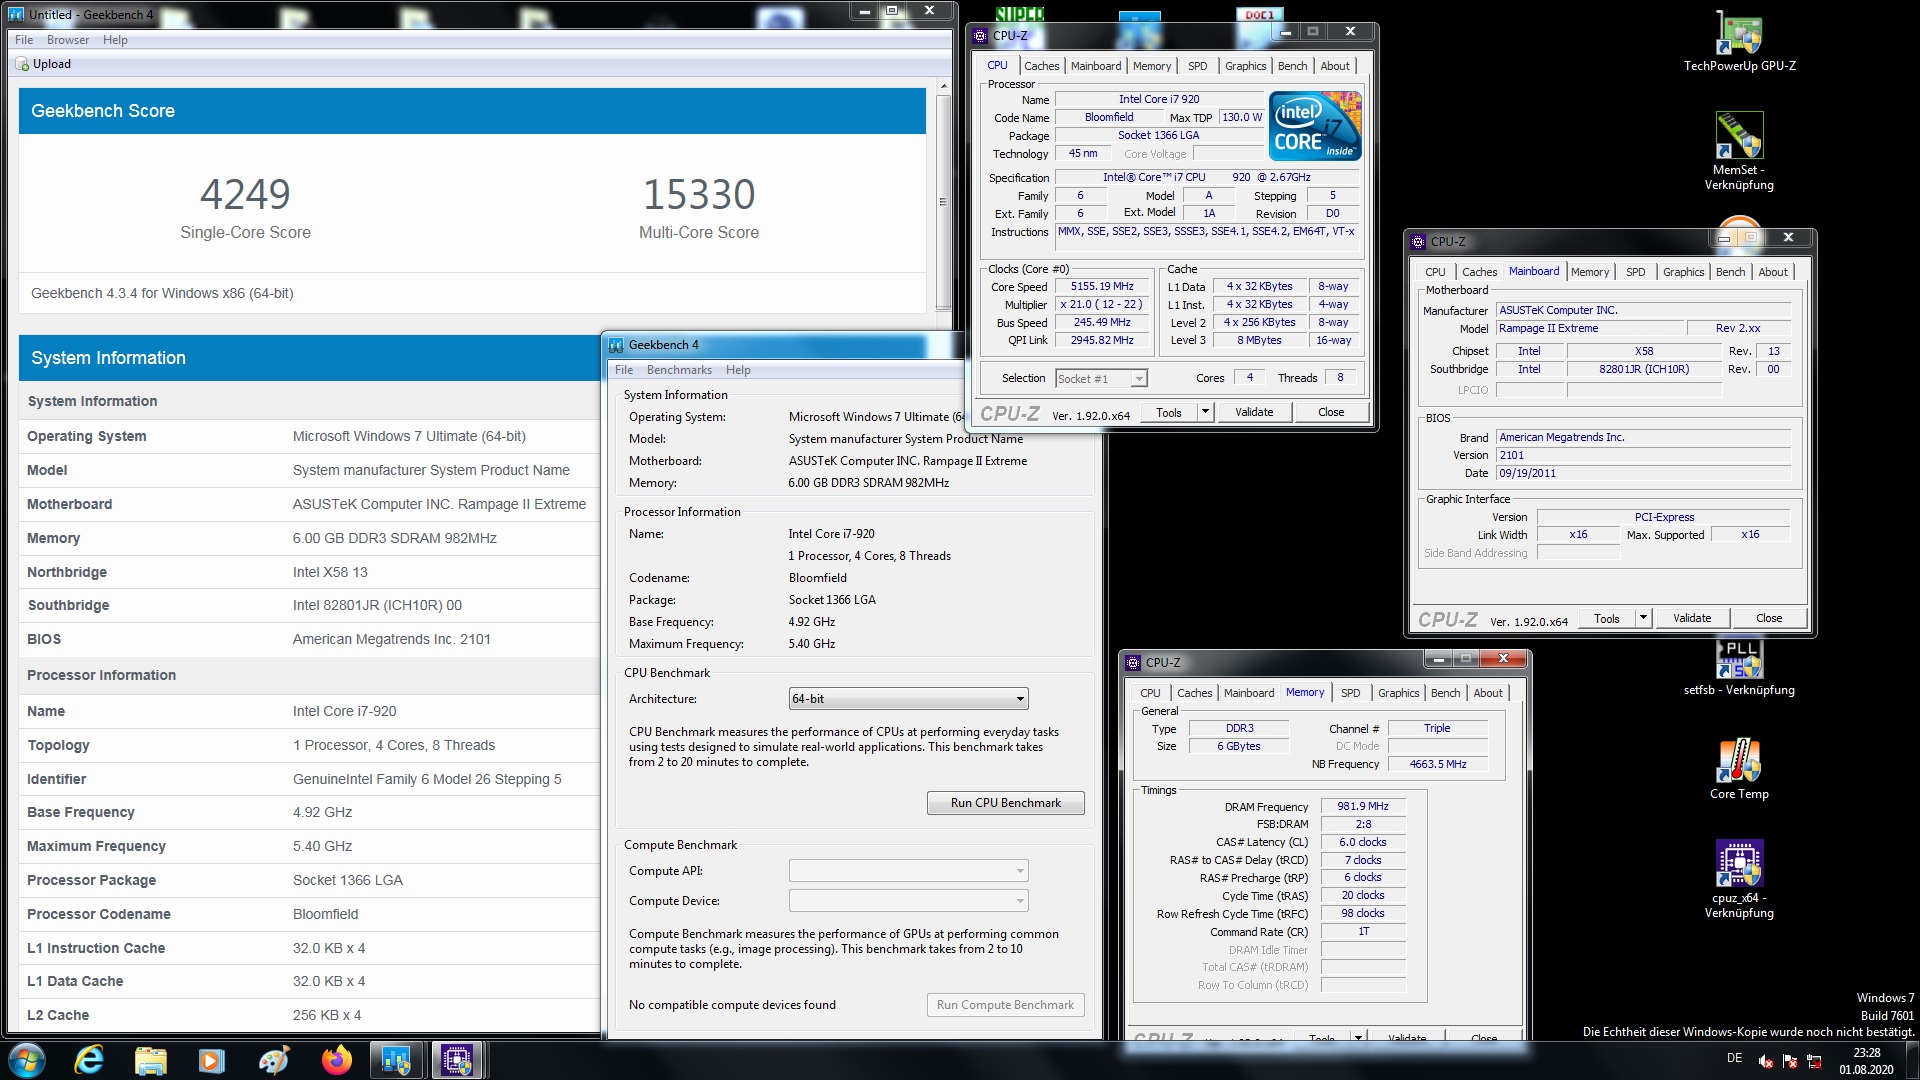Click the Intel Core i7 logo in CPU-Z
Image resolution: width=1920 pixels, height=1080 pixels.
pos(1315,125)
